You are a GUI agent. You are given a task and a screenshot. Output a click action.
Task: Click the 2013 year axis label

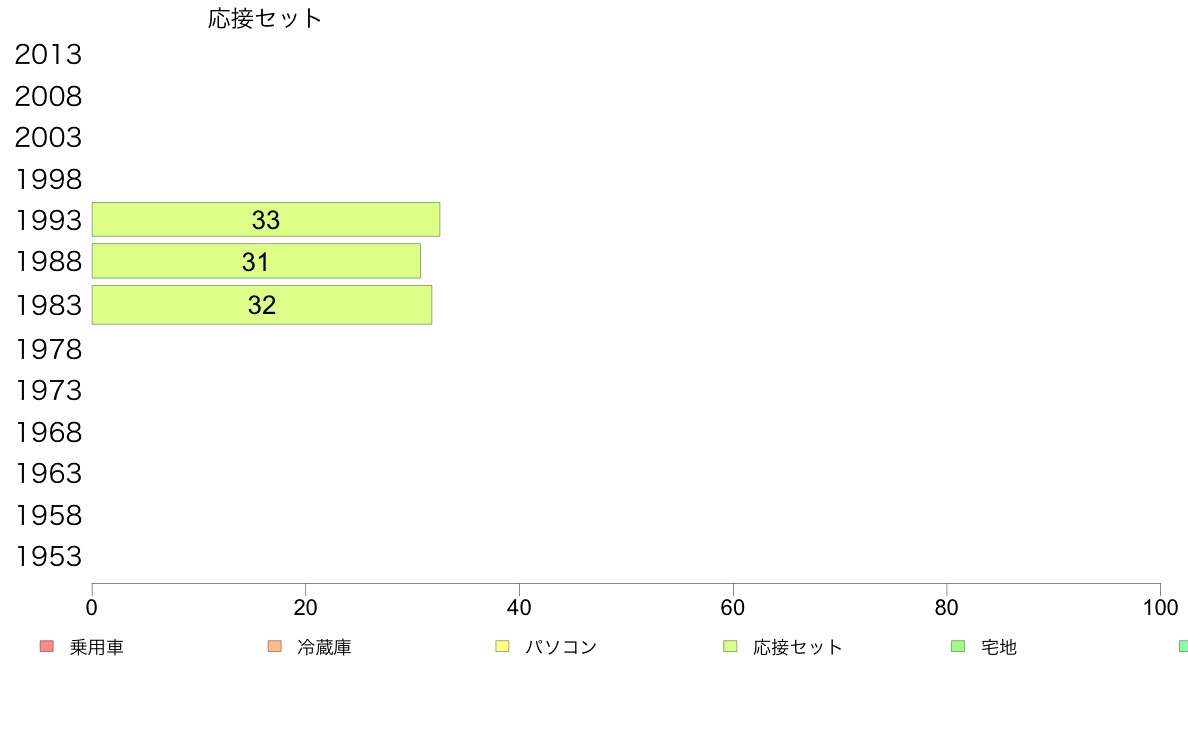coord(48,55)
